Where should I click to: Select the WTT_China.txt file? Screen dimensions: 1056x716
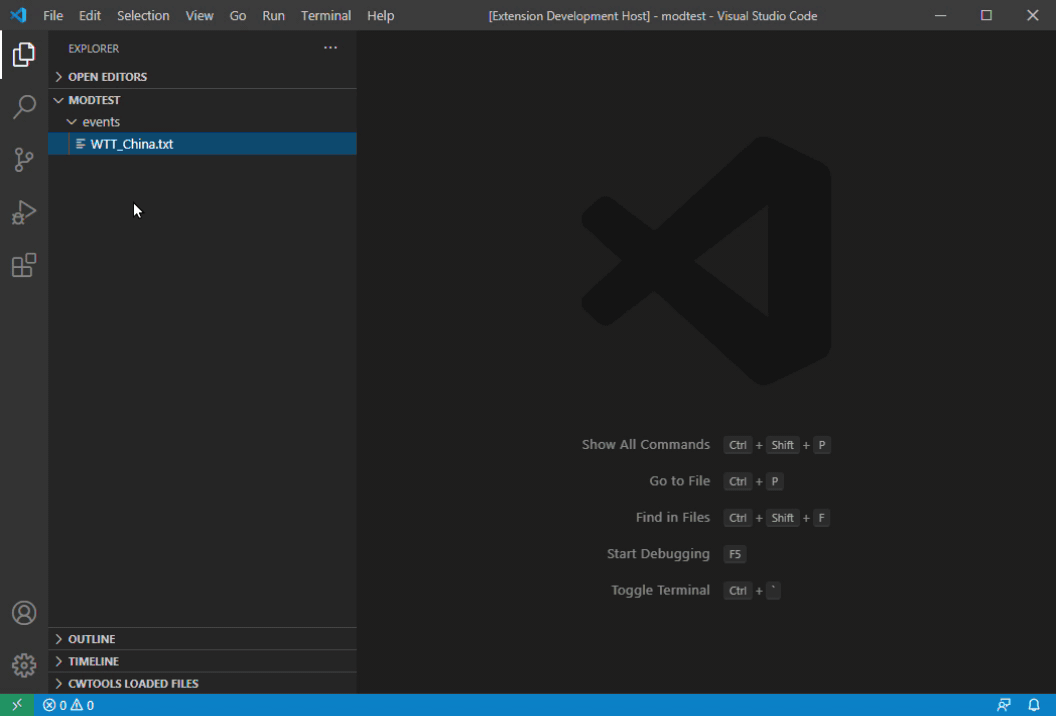coord(202,143)
